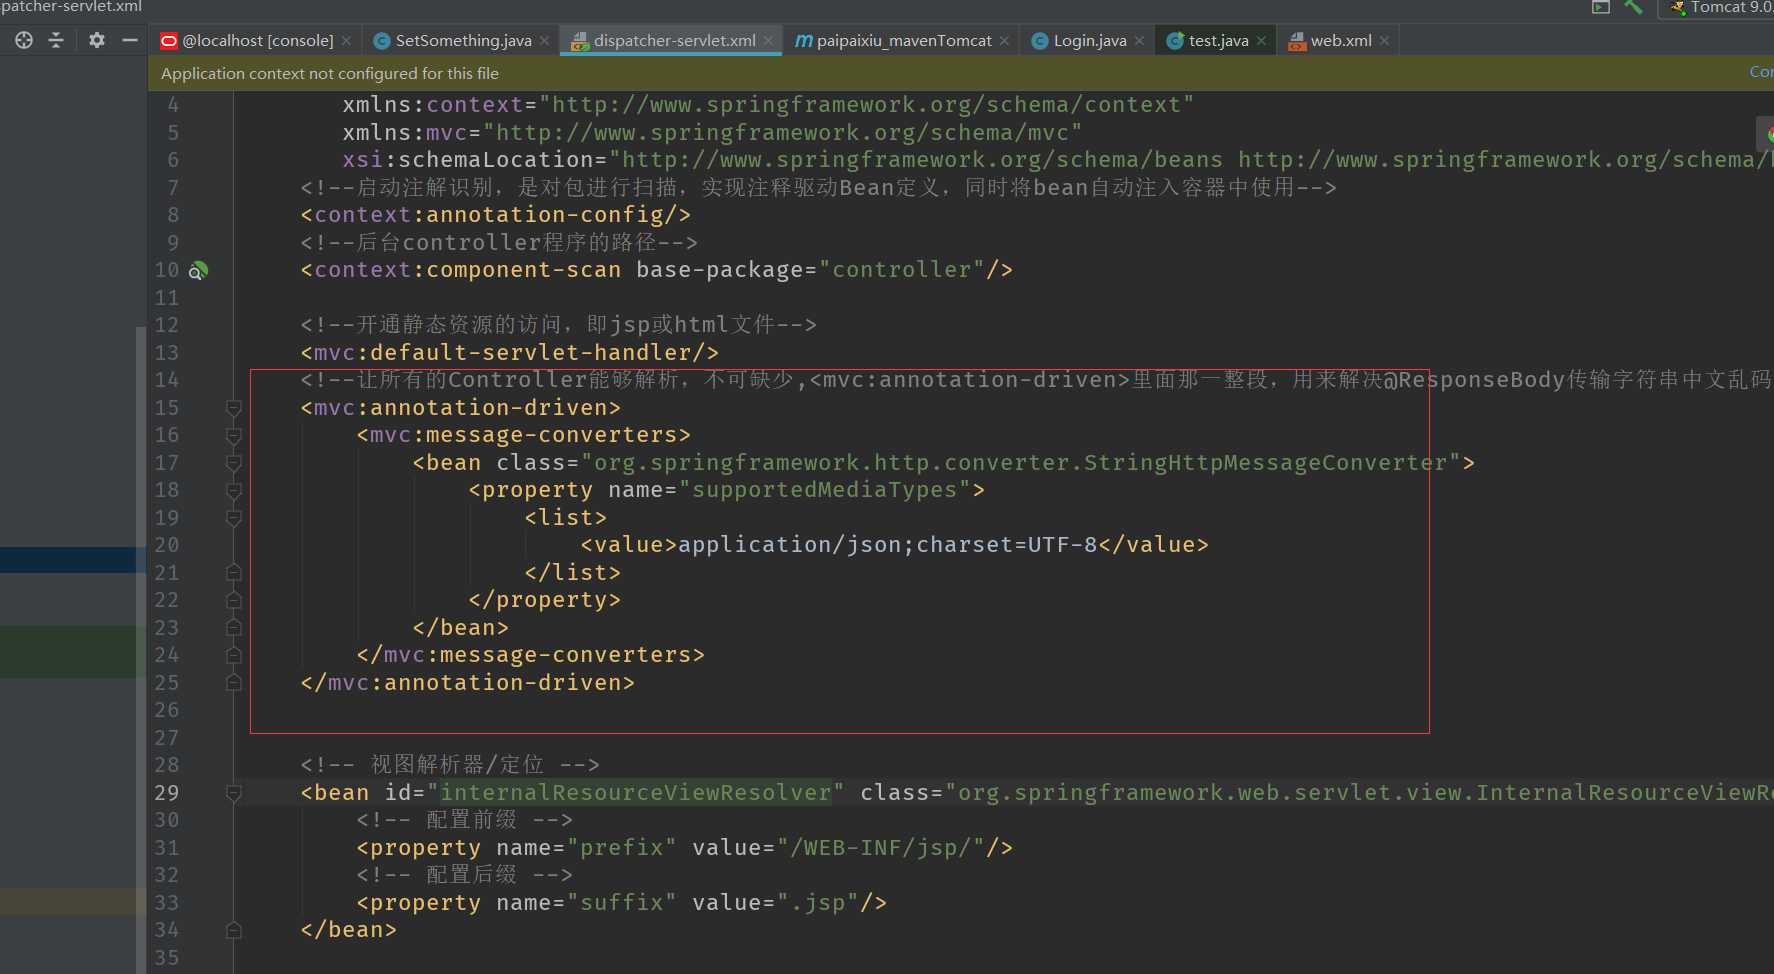Image resolution: width=1774 pixels, height=974 pixels.
Task: Click the StringHttpMessageConverter class name on line 17
Action: 1265,463
